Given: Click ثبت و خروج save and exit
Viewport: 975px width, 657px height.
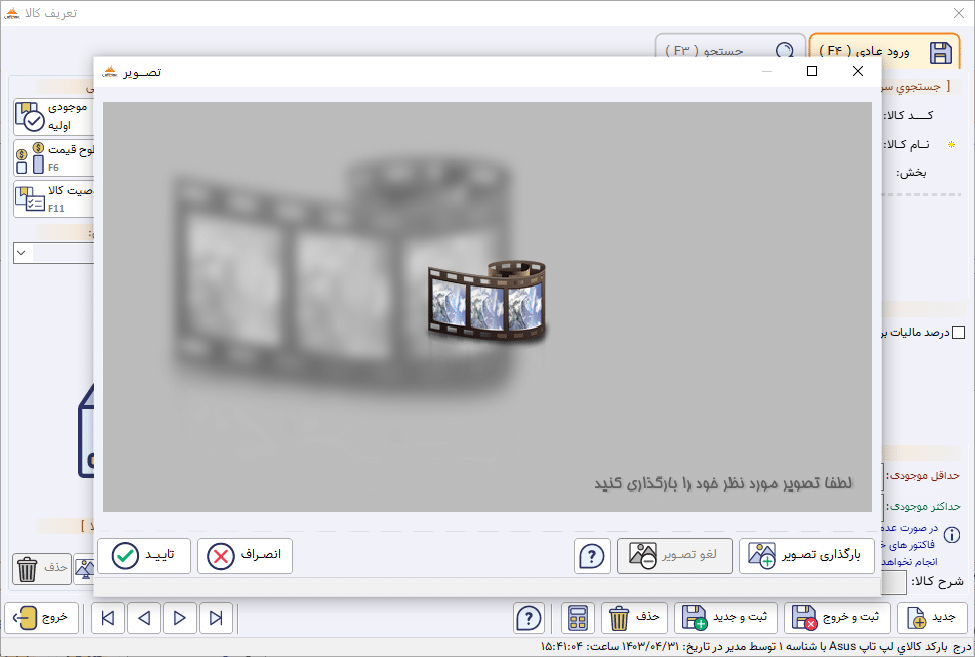Looking at the screenshot, I should coord(837,618).
